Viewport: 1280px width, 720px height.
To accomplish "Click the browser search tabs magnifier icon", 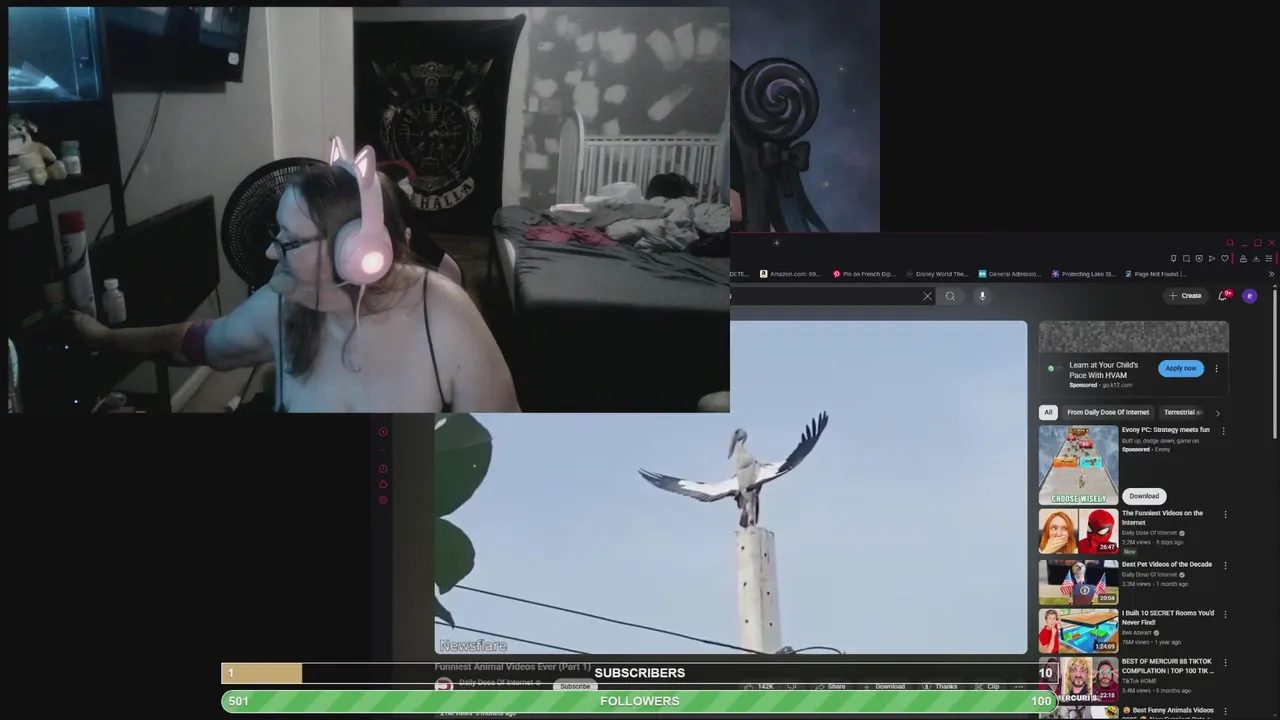I will tap(1230, 243).
